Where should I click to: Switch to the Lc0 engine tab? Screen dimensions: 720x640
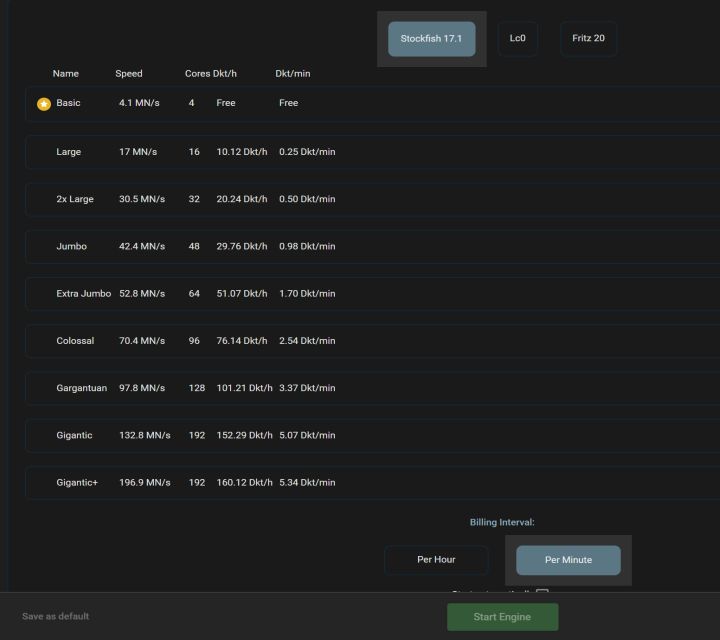click(517, 39)
